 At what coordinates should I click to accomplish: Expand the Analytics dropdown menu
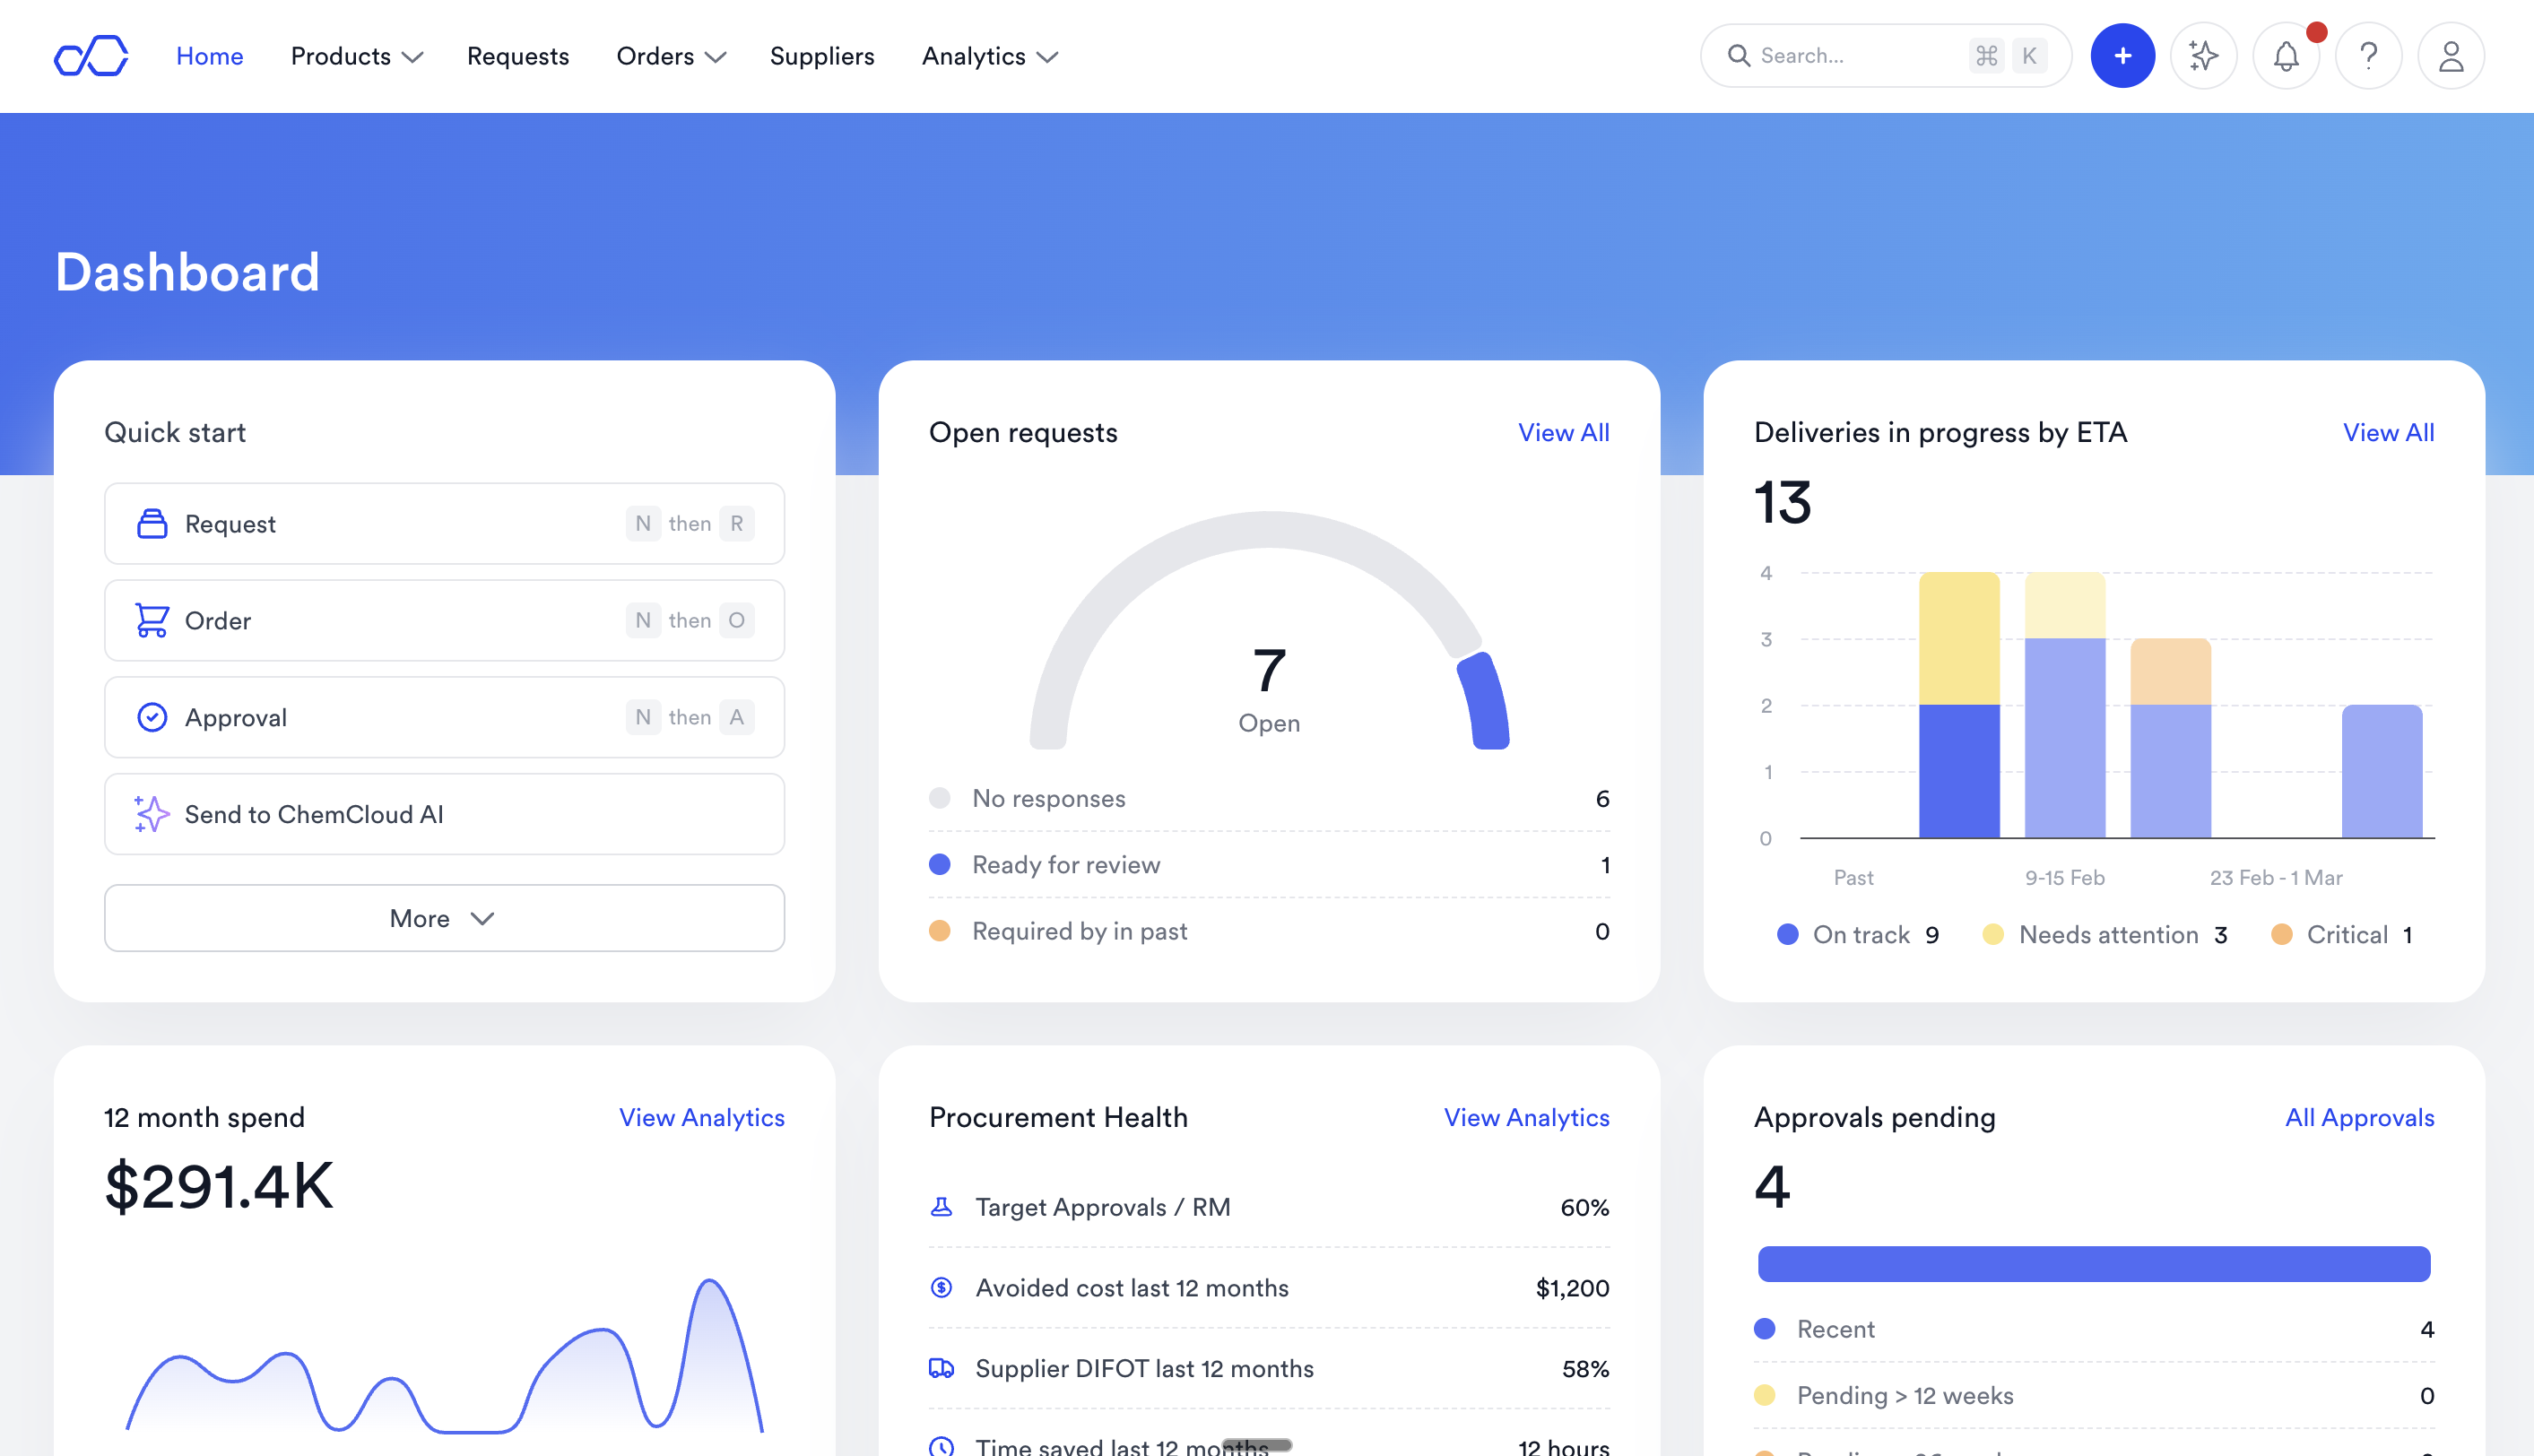[988, 56]
